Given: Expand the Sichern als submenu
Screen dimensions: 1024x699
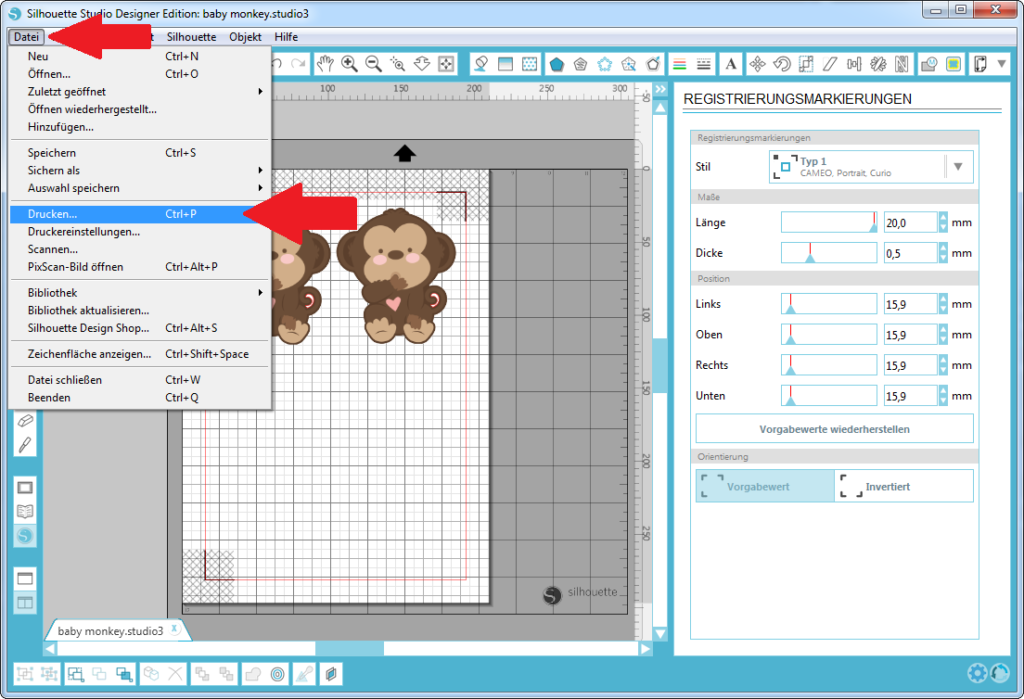Looking at the screenshot, I should point(140,170).
